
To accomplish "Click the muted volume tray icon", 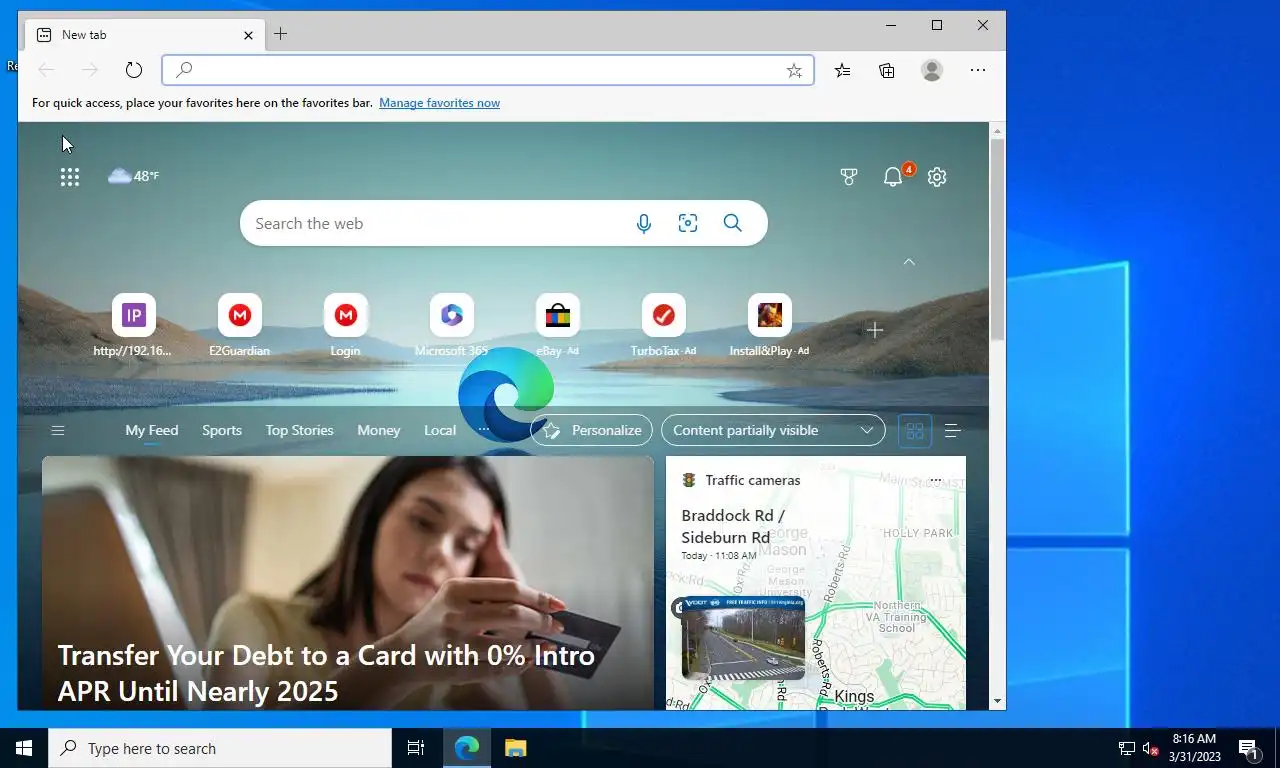I will tap(1150, 748).
